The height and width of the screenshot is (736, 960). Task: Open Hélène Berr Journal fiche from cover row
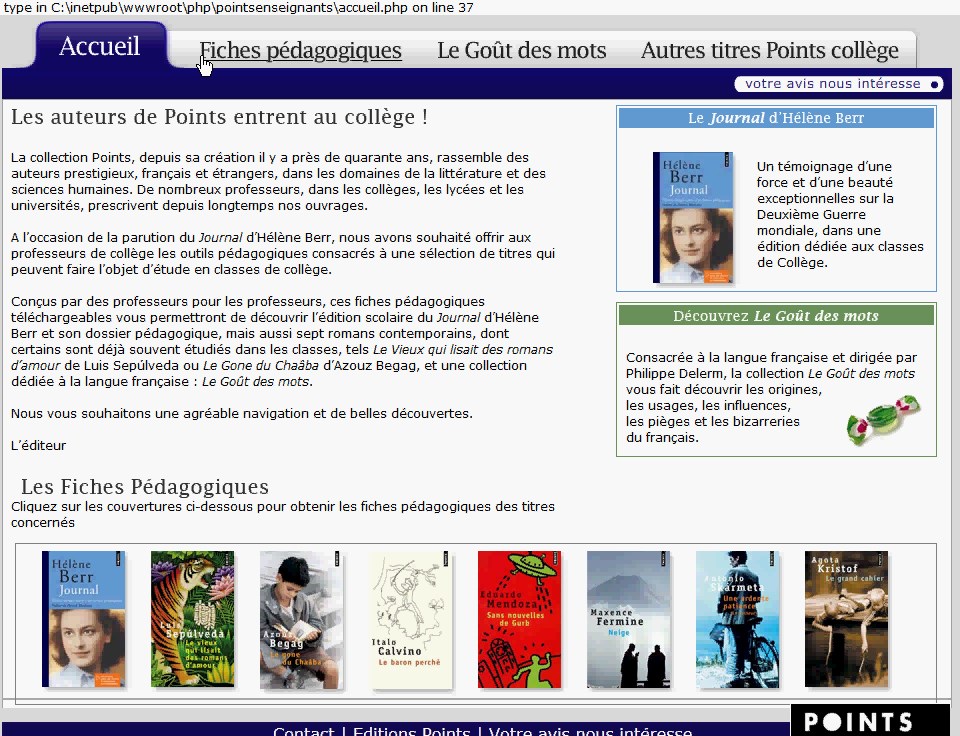coord(83,619)
